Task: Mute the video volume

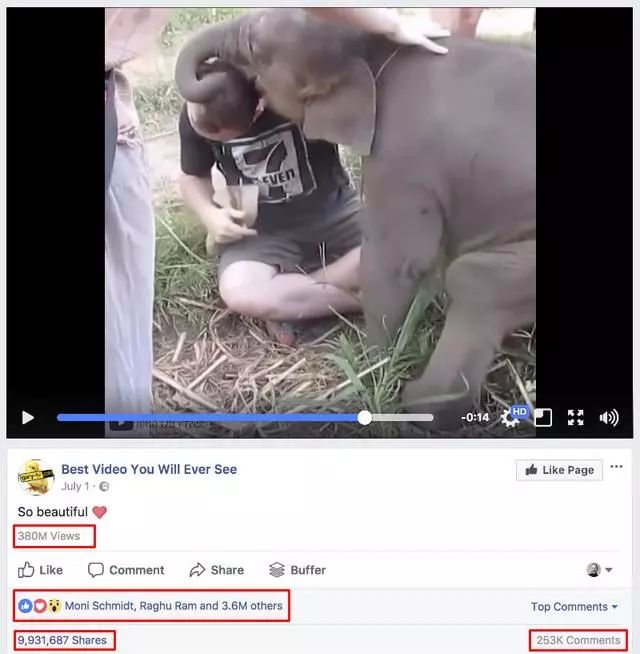Action: [609, 418]
